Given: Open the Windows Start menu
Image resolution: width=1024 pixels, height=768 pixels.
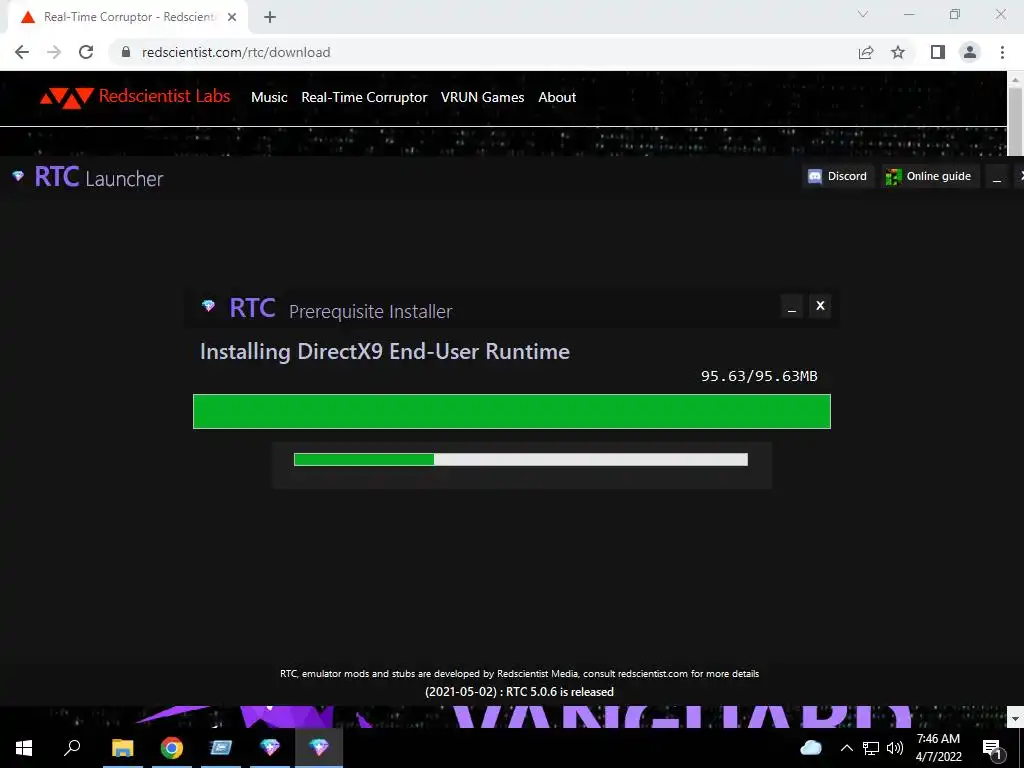Looking at the screenshot, I should pyautogui.click(x=24, y=748).
